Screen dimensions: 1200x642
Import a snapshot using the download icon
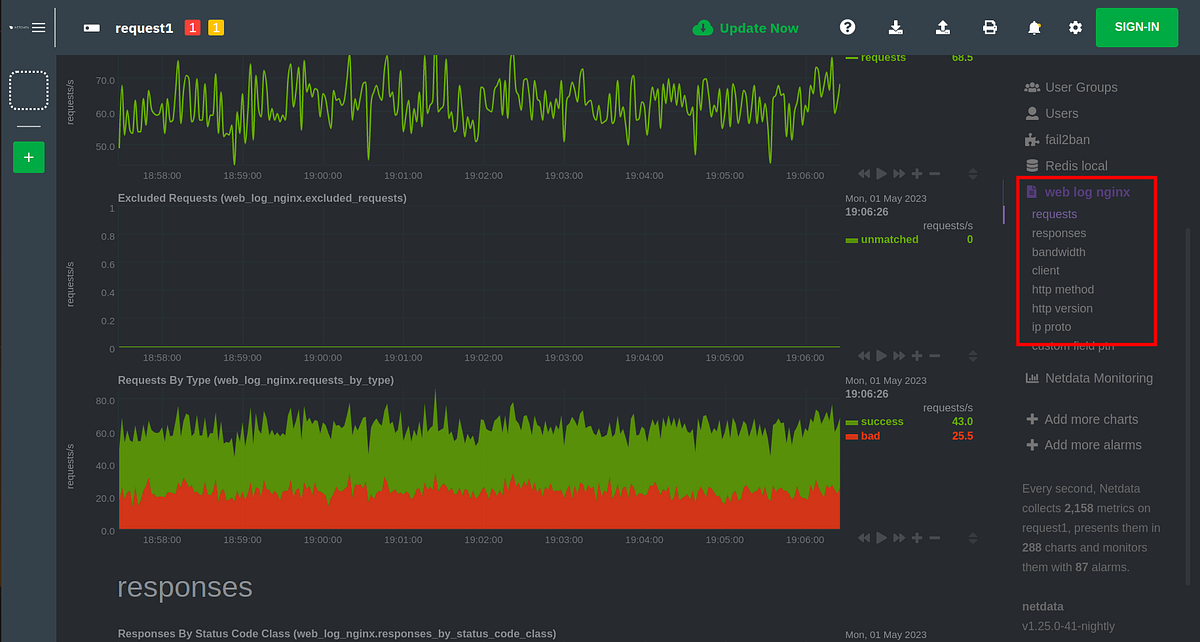pos(895,27)
